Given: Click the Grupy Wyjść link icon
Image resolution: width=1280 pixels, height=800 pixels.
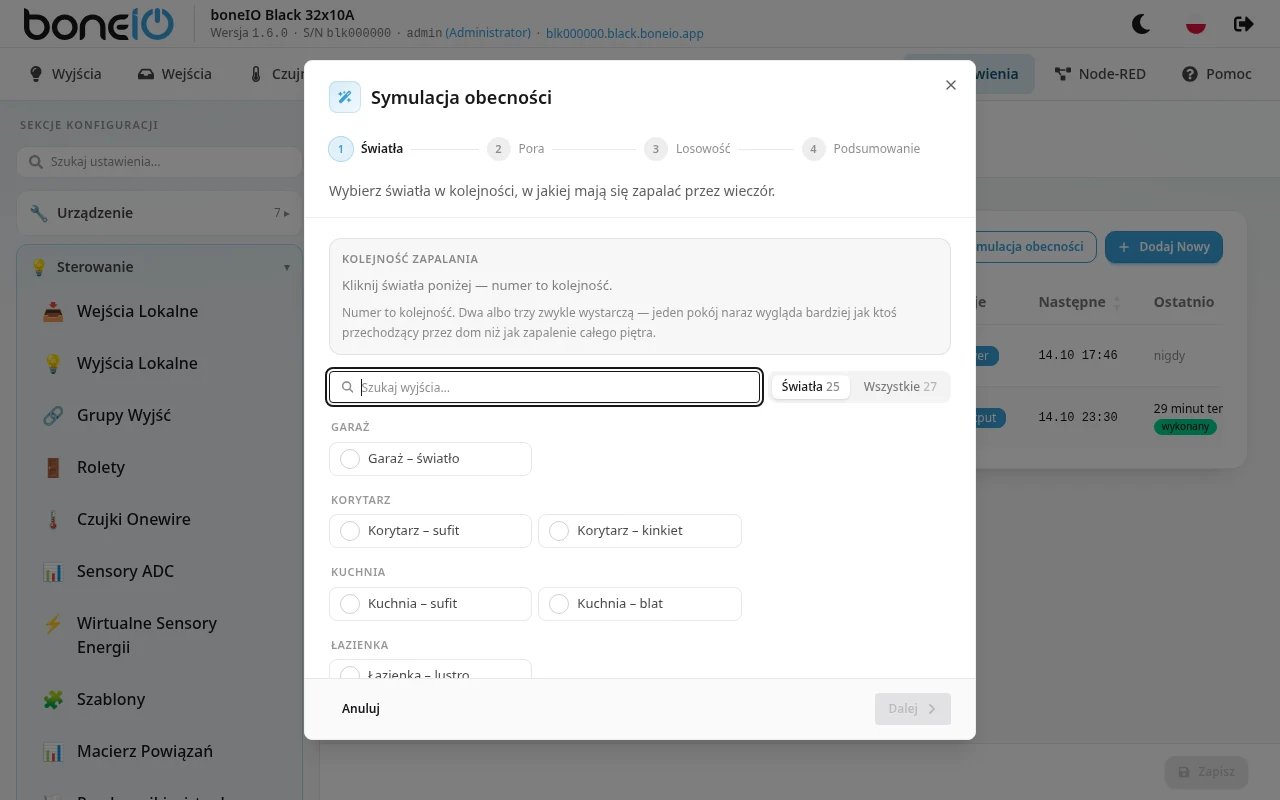Looking at the screenshot, I should click(53, 415).
